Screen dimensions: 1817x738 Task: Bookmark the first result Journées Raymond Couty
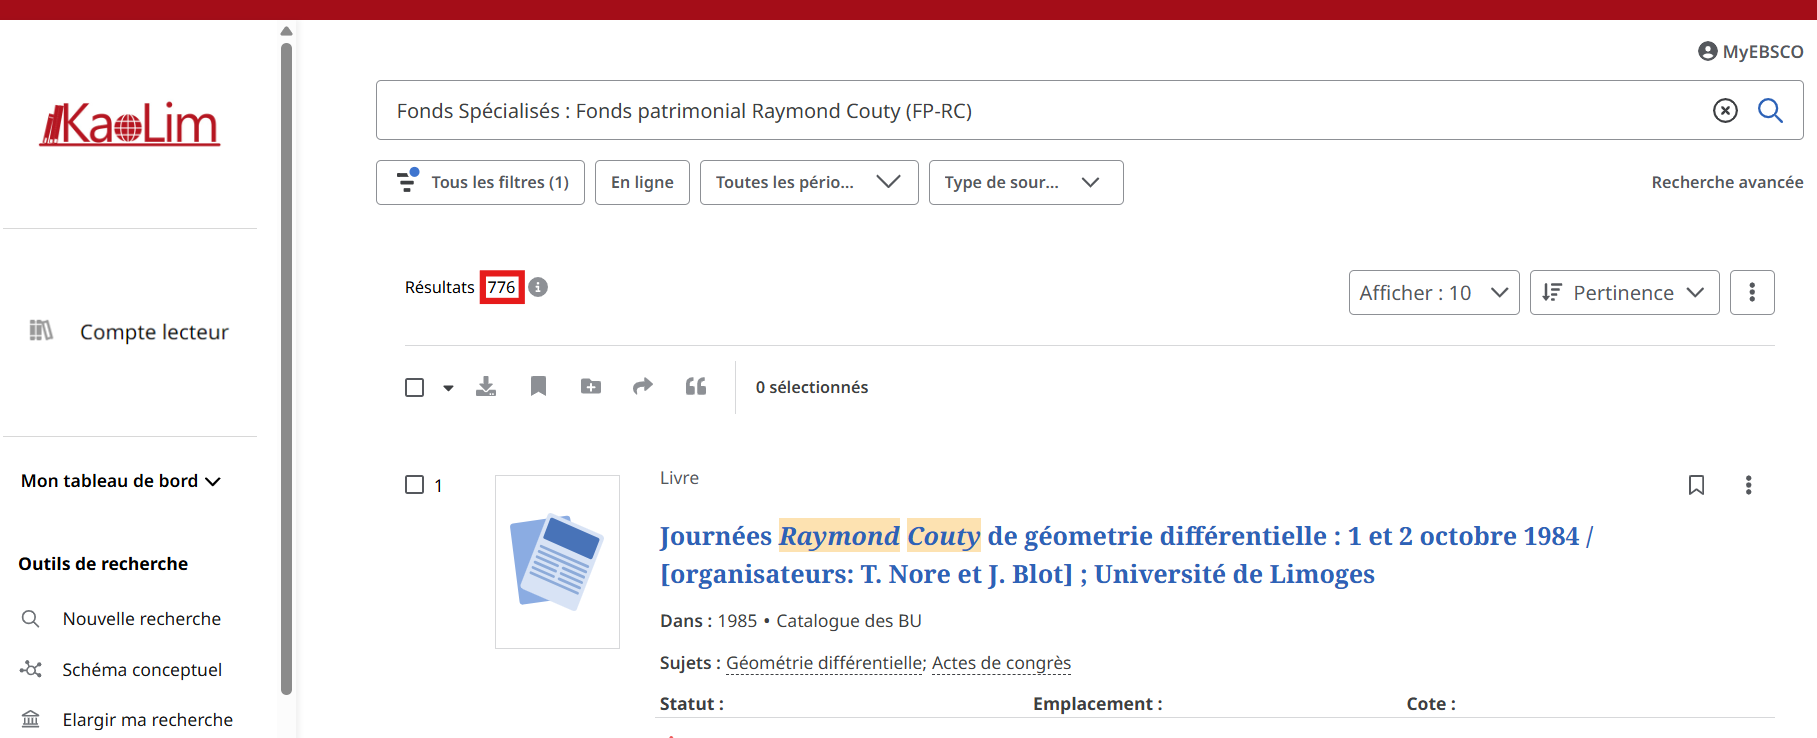click(1696, 485)
